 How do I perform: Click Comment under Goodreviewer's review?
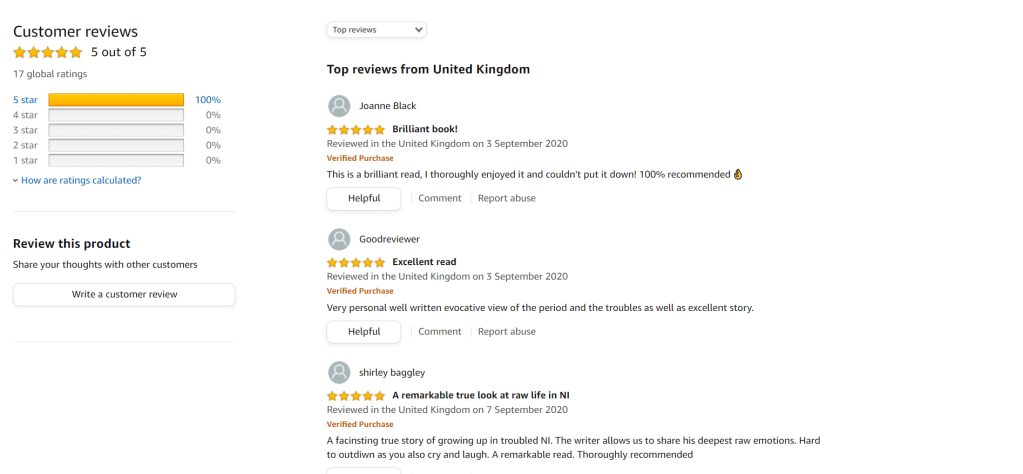point(440,331)
